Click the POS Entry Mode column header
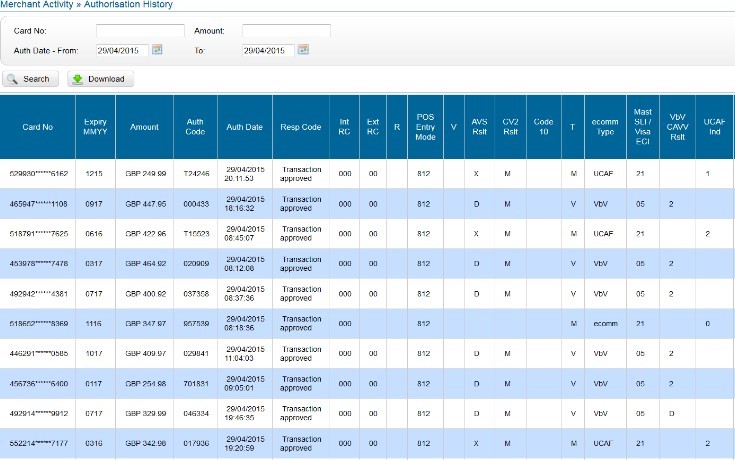 tap(425, 127)
